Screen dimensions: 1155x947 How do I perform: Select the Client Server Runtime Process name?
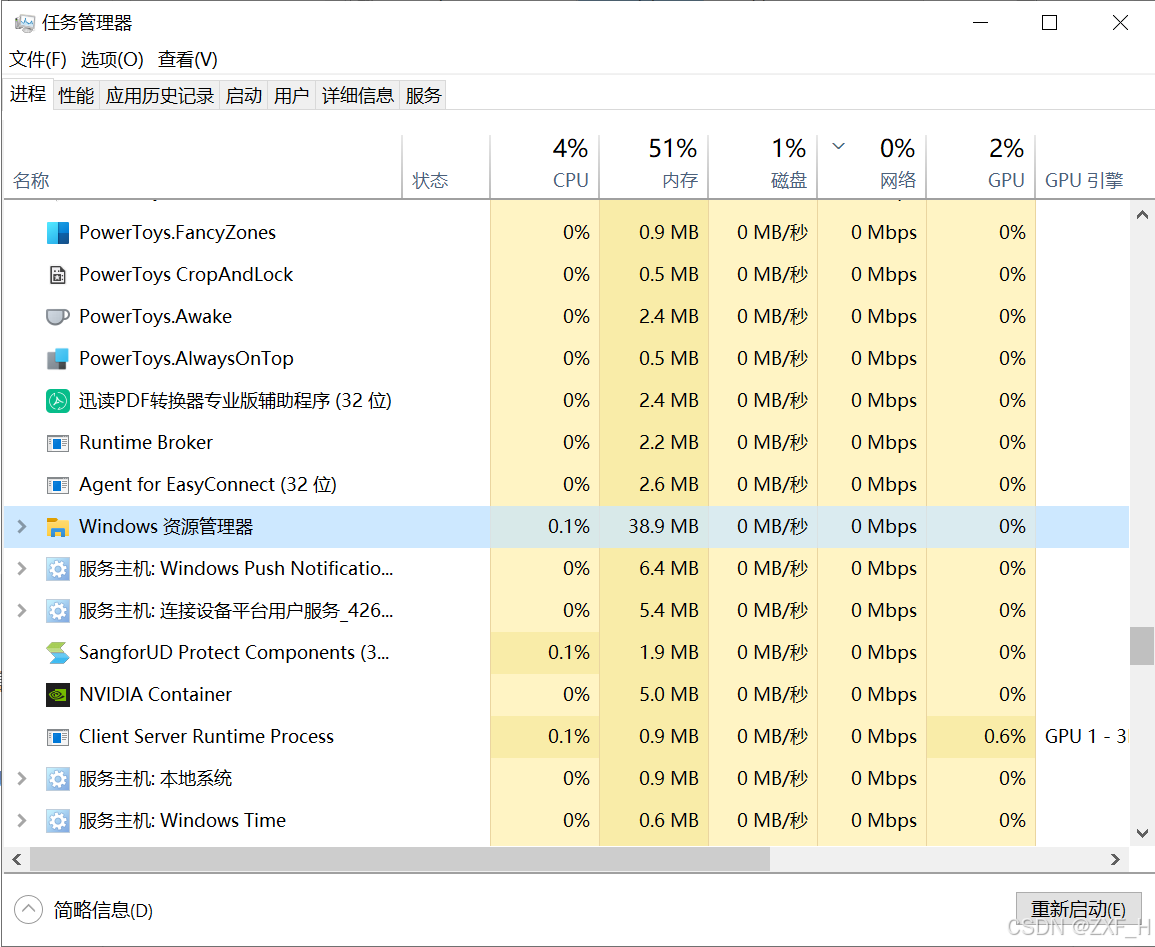(206, 736)
